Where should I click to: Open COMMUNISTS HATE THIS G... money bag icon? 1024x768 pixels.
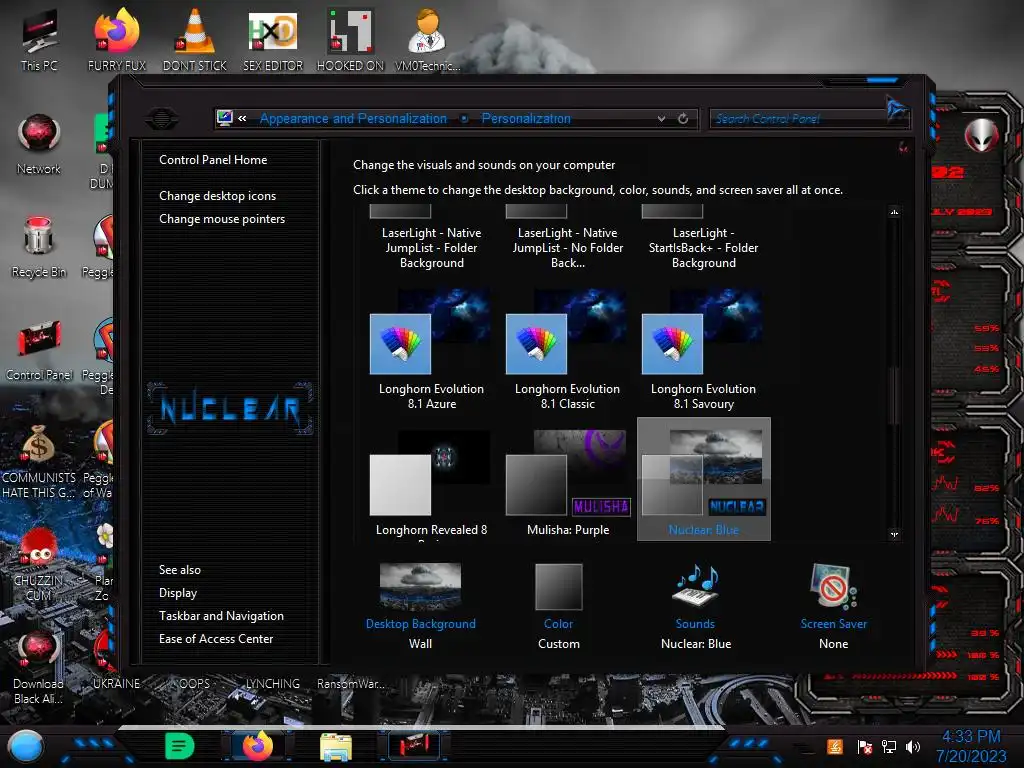click(39, 461)
